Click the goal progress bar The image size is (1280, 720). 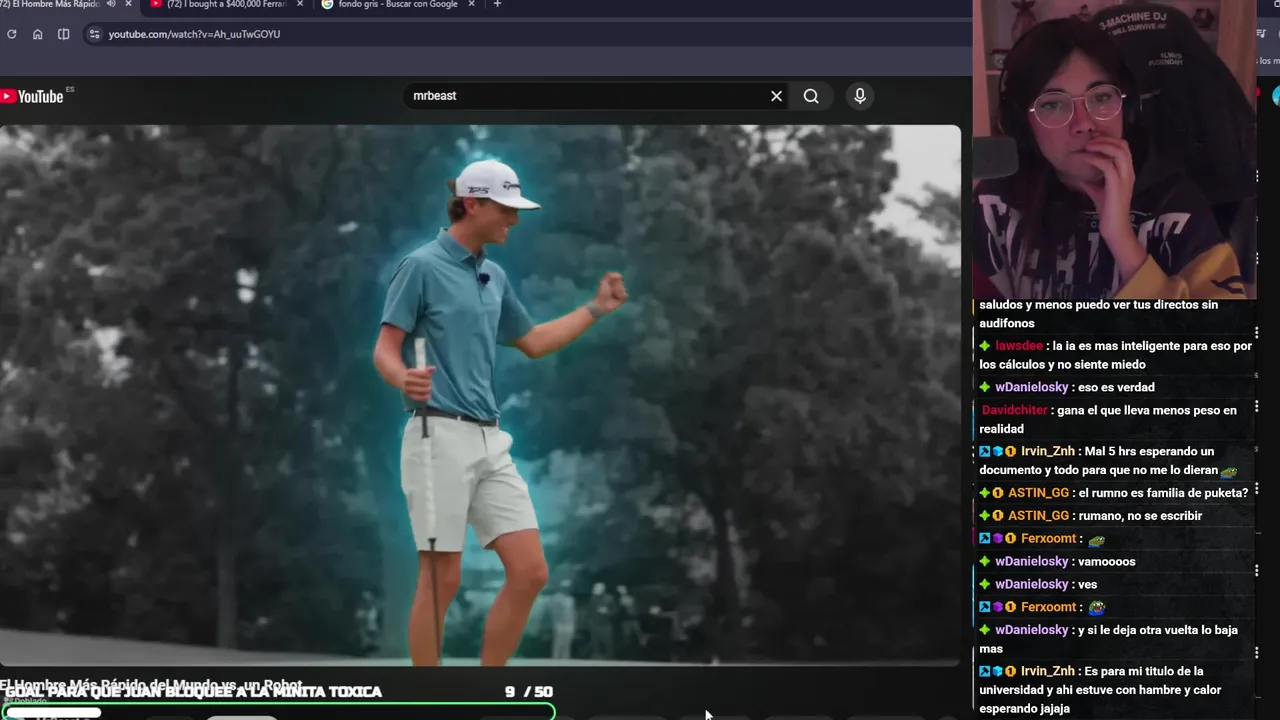277,712
